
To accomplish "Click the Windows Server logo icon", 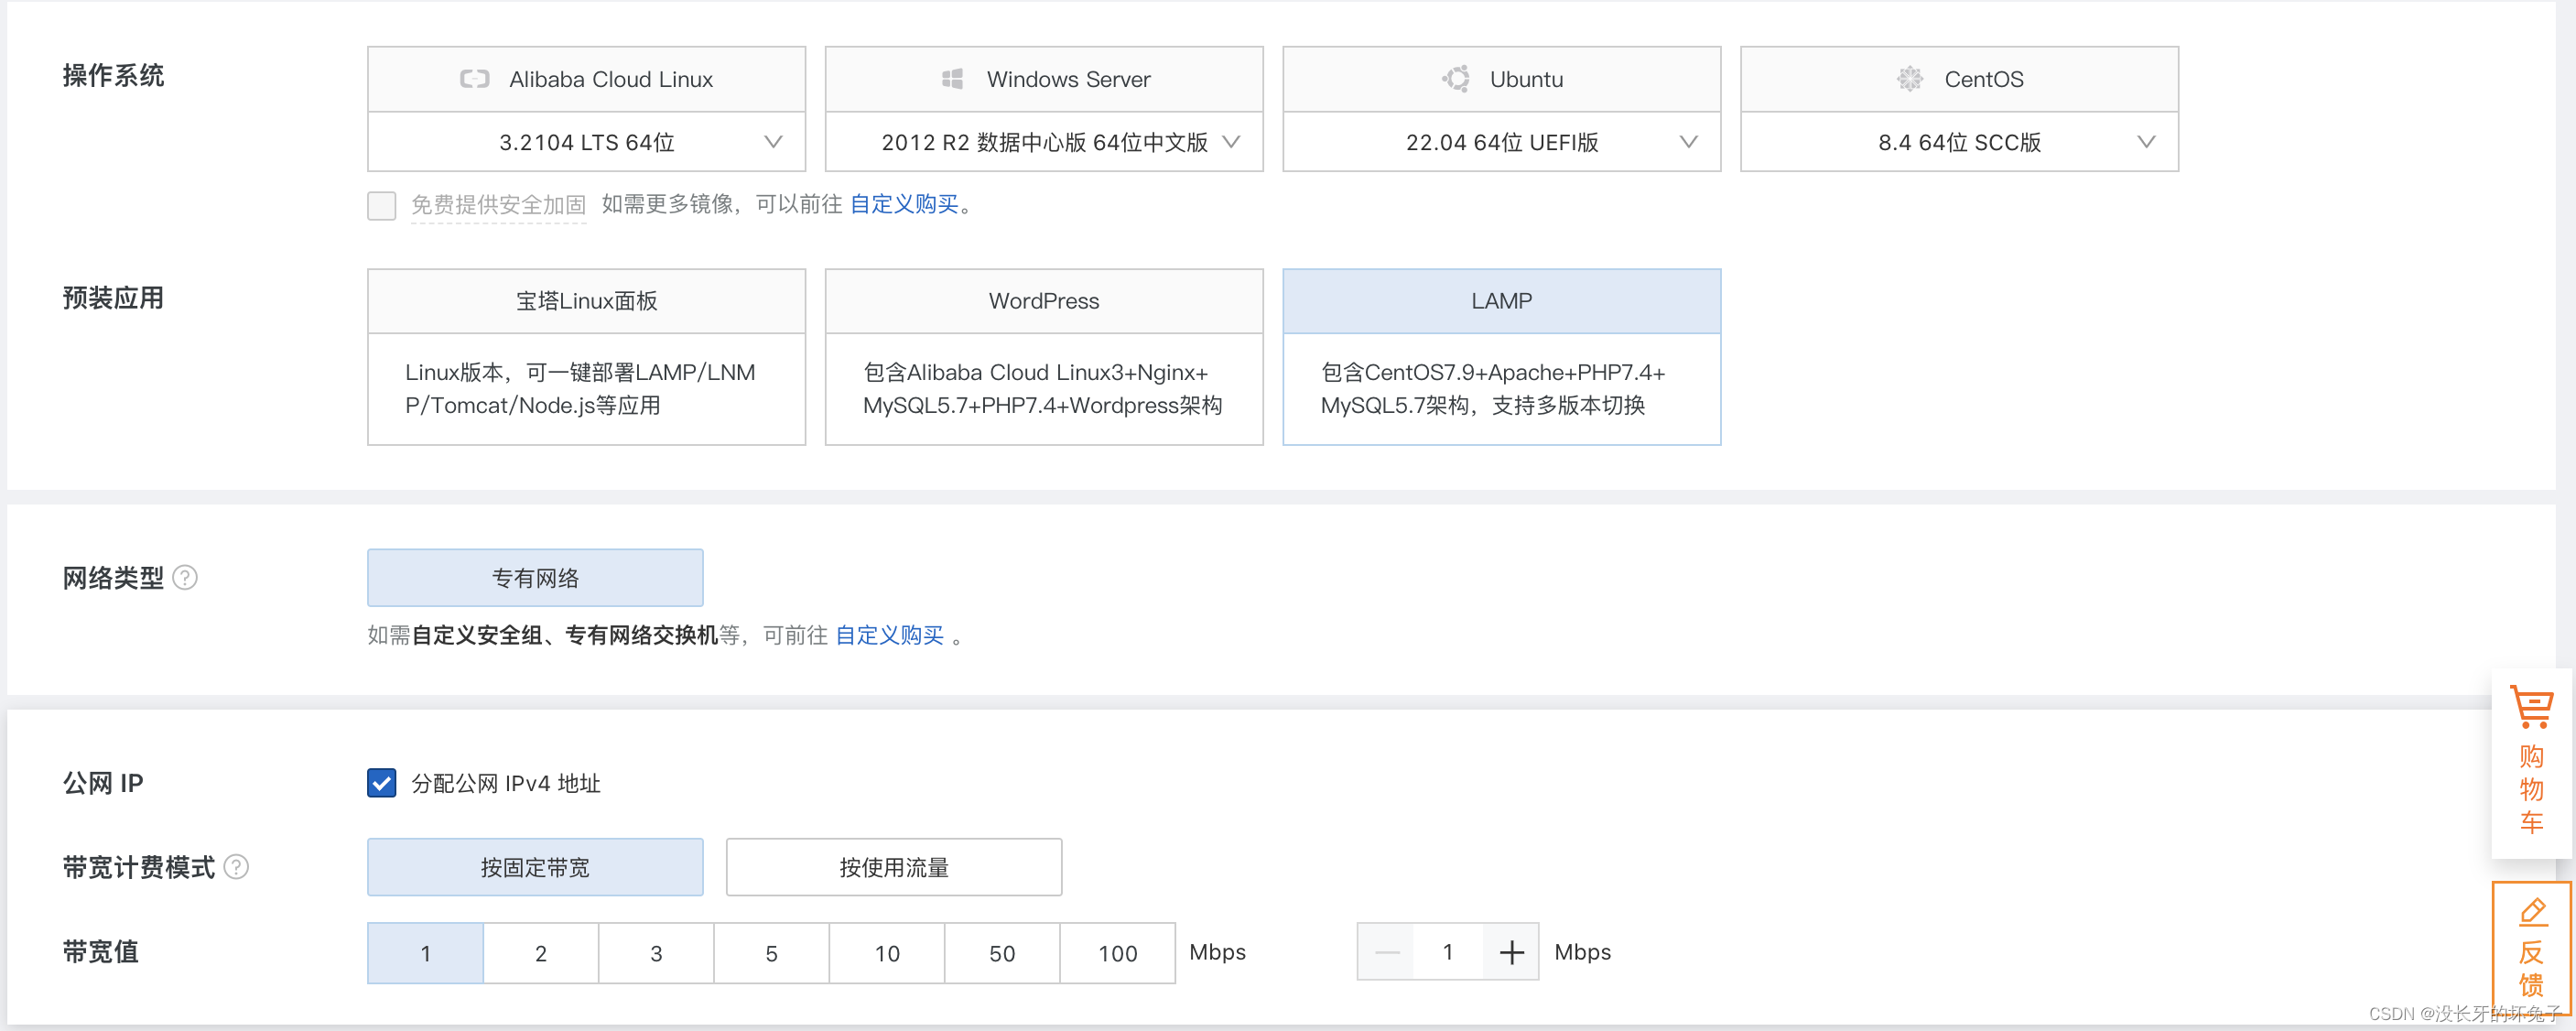I will [x=952, y=79].
